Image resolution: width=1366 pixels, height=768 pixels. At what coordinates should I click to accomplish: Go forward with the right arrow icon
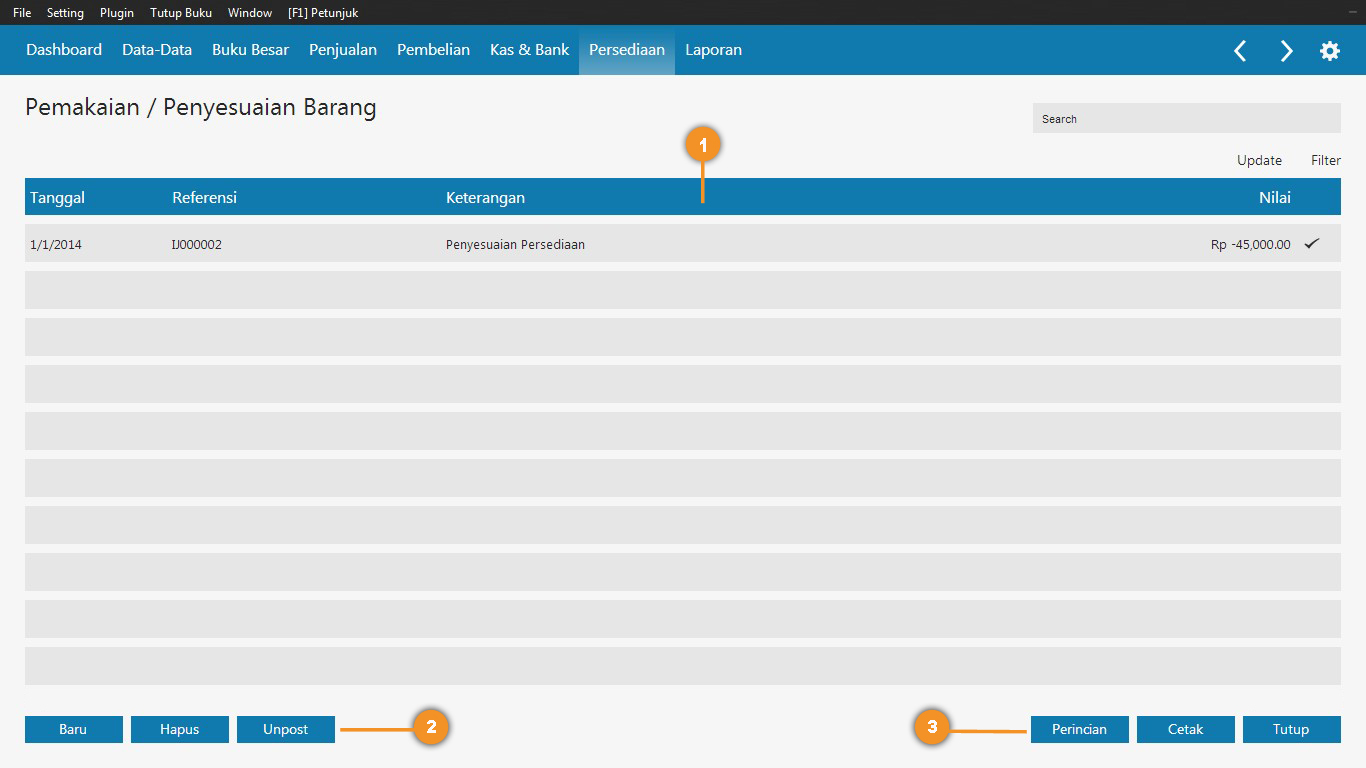pyautogui.click(x=1286, y=51)
